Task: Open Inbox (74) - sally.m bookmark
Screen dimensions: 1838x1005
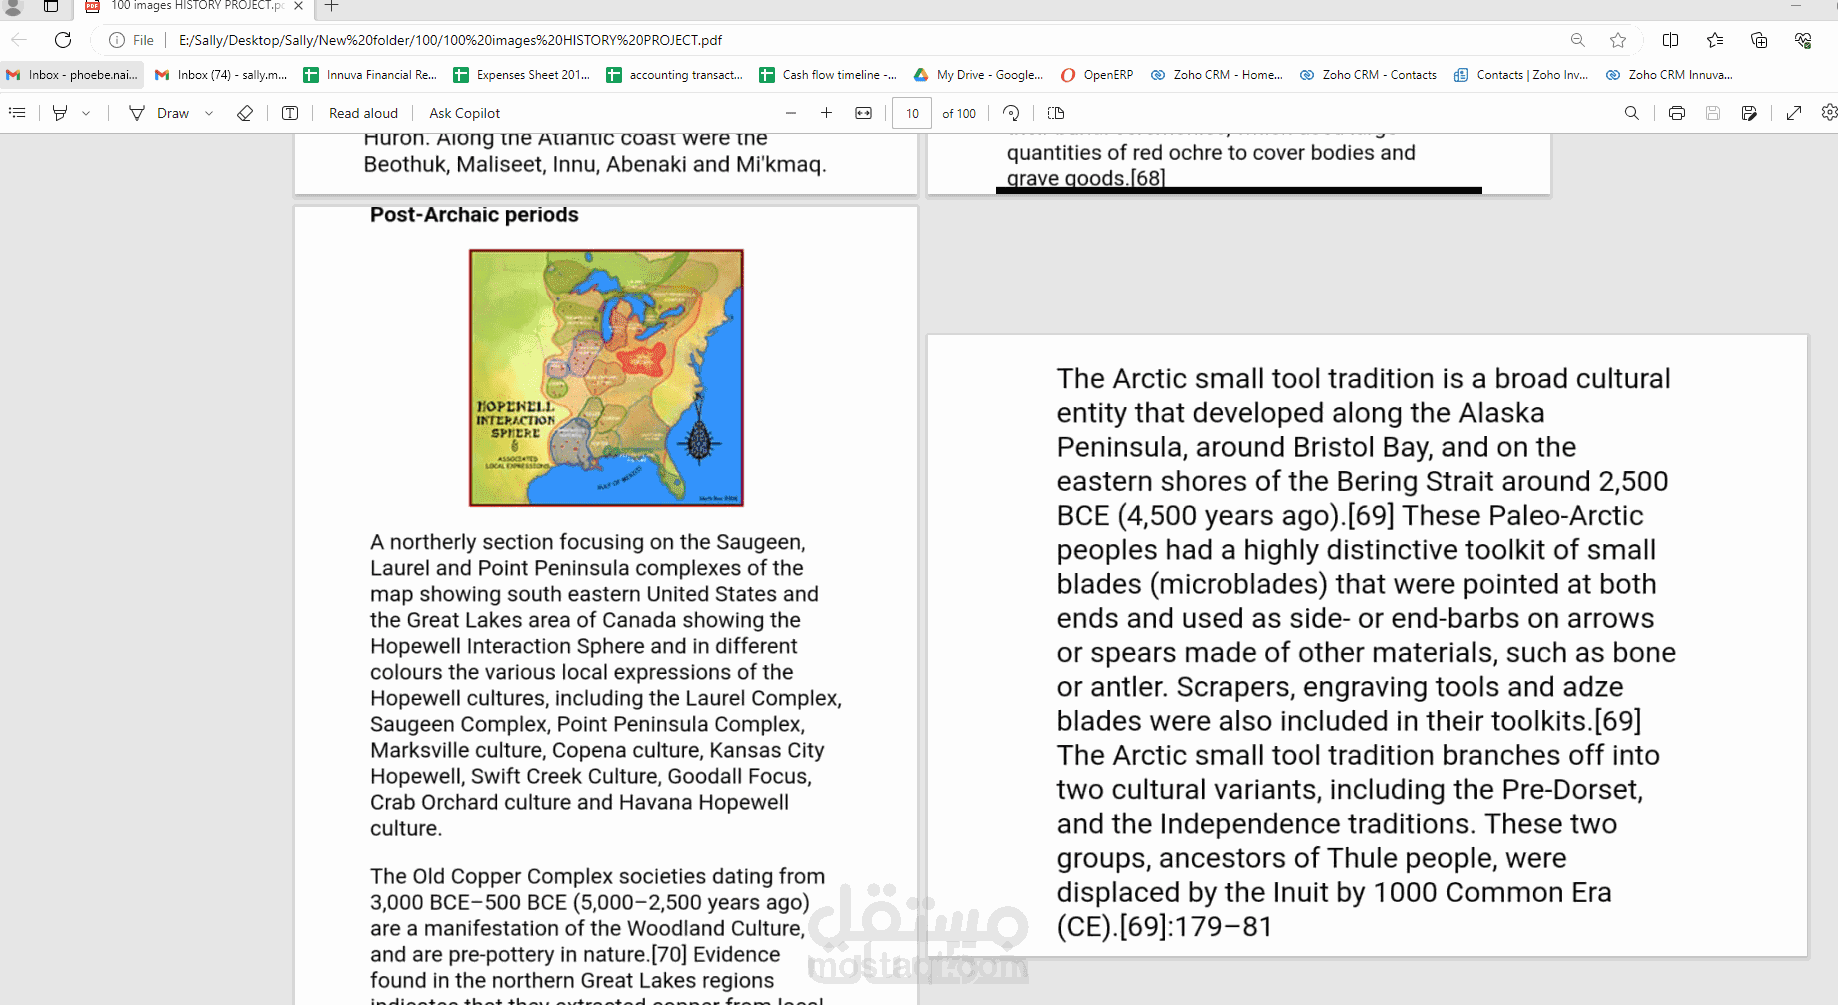Action: coord(221,75)
